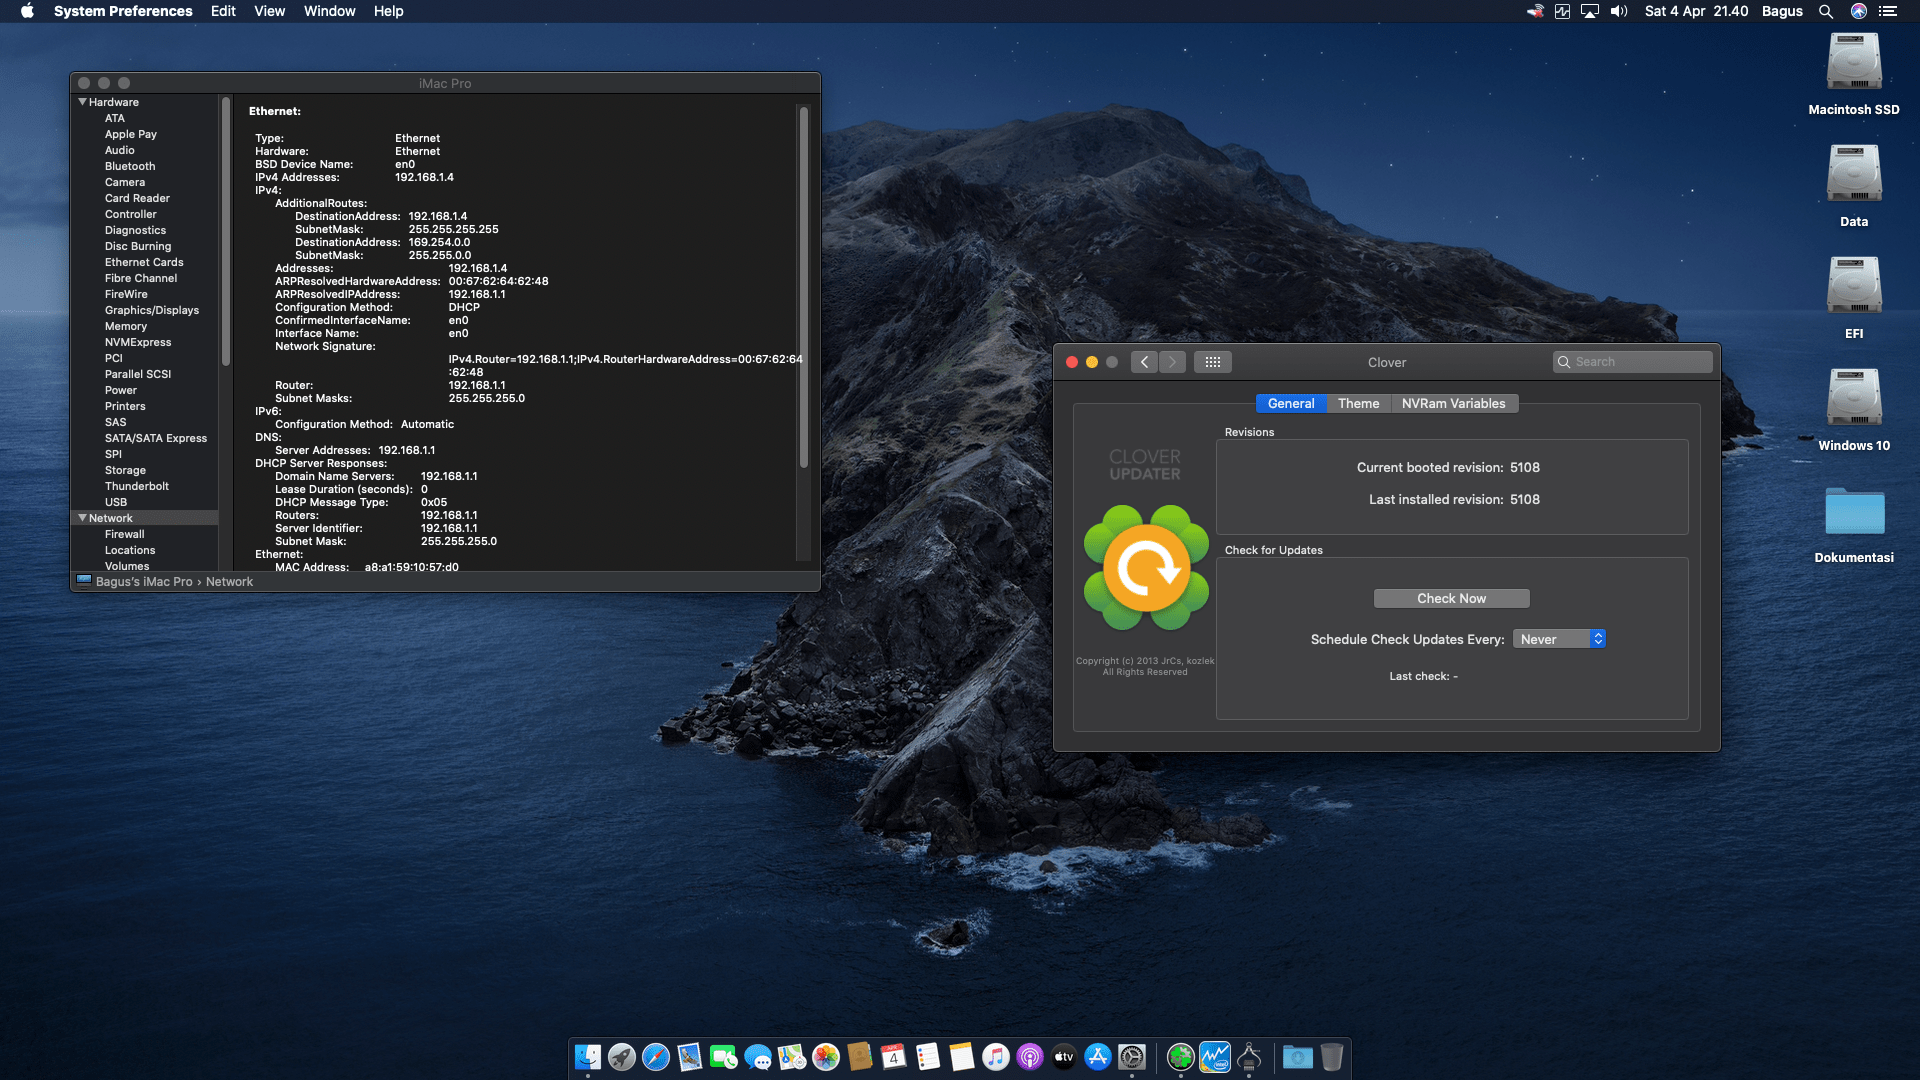
Task: Open the AirPlay menu bar icon
Action: [1590, 11]
